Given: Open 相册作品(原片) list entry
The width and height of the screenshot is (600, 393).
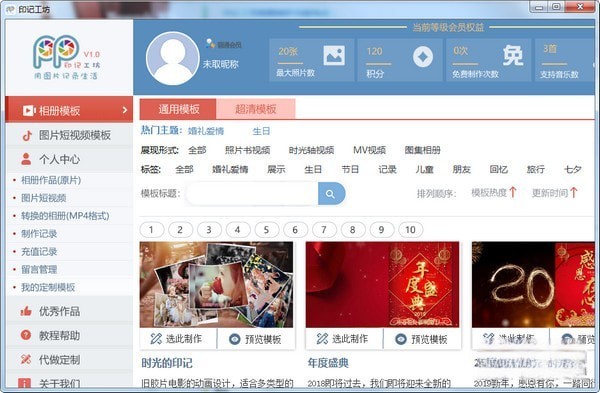Looking at the screenshot, I should (x=51, y=180).
